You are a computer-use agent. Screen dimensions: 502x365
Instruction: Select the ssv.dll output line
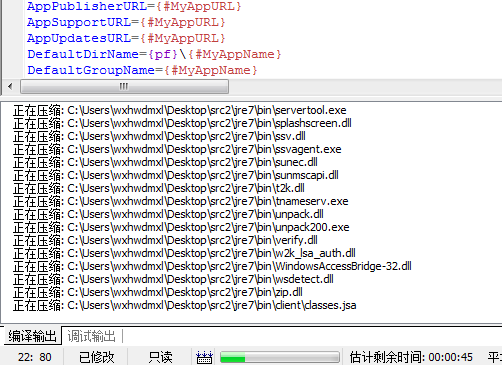[159, 136]
